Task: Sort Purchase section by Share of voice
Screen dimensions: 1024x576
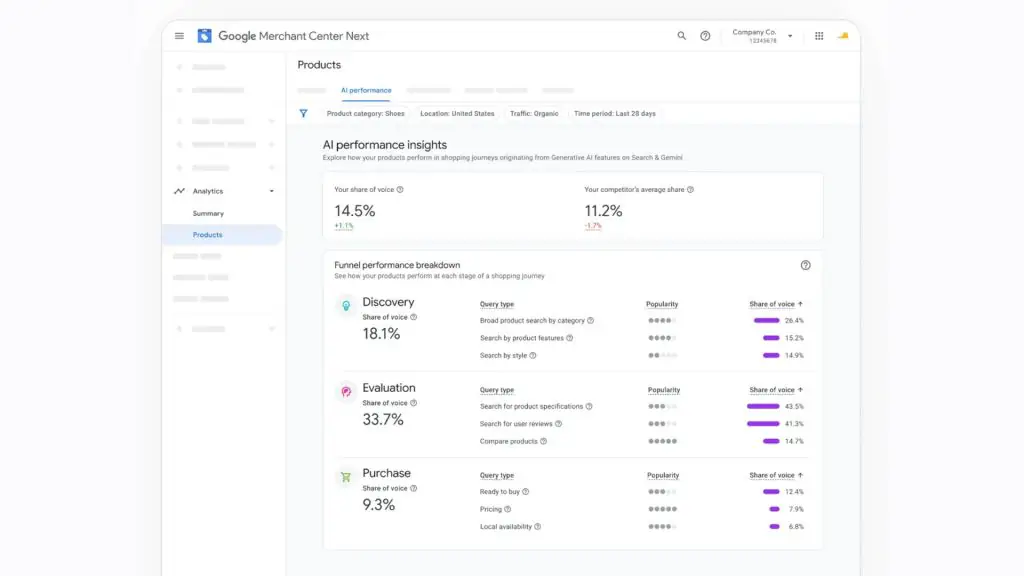Action: tap(776, 475)
